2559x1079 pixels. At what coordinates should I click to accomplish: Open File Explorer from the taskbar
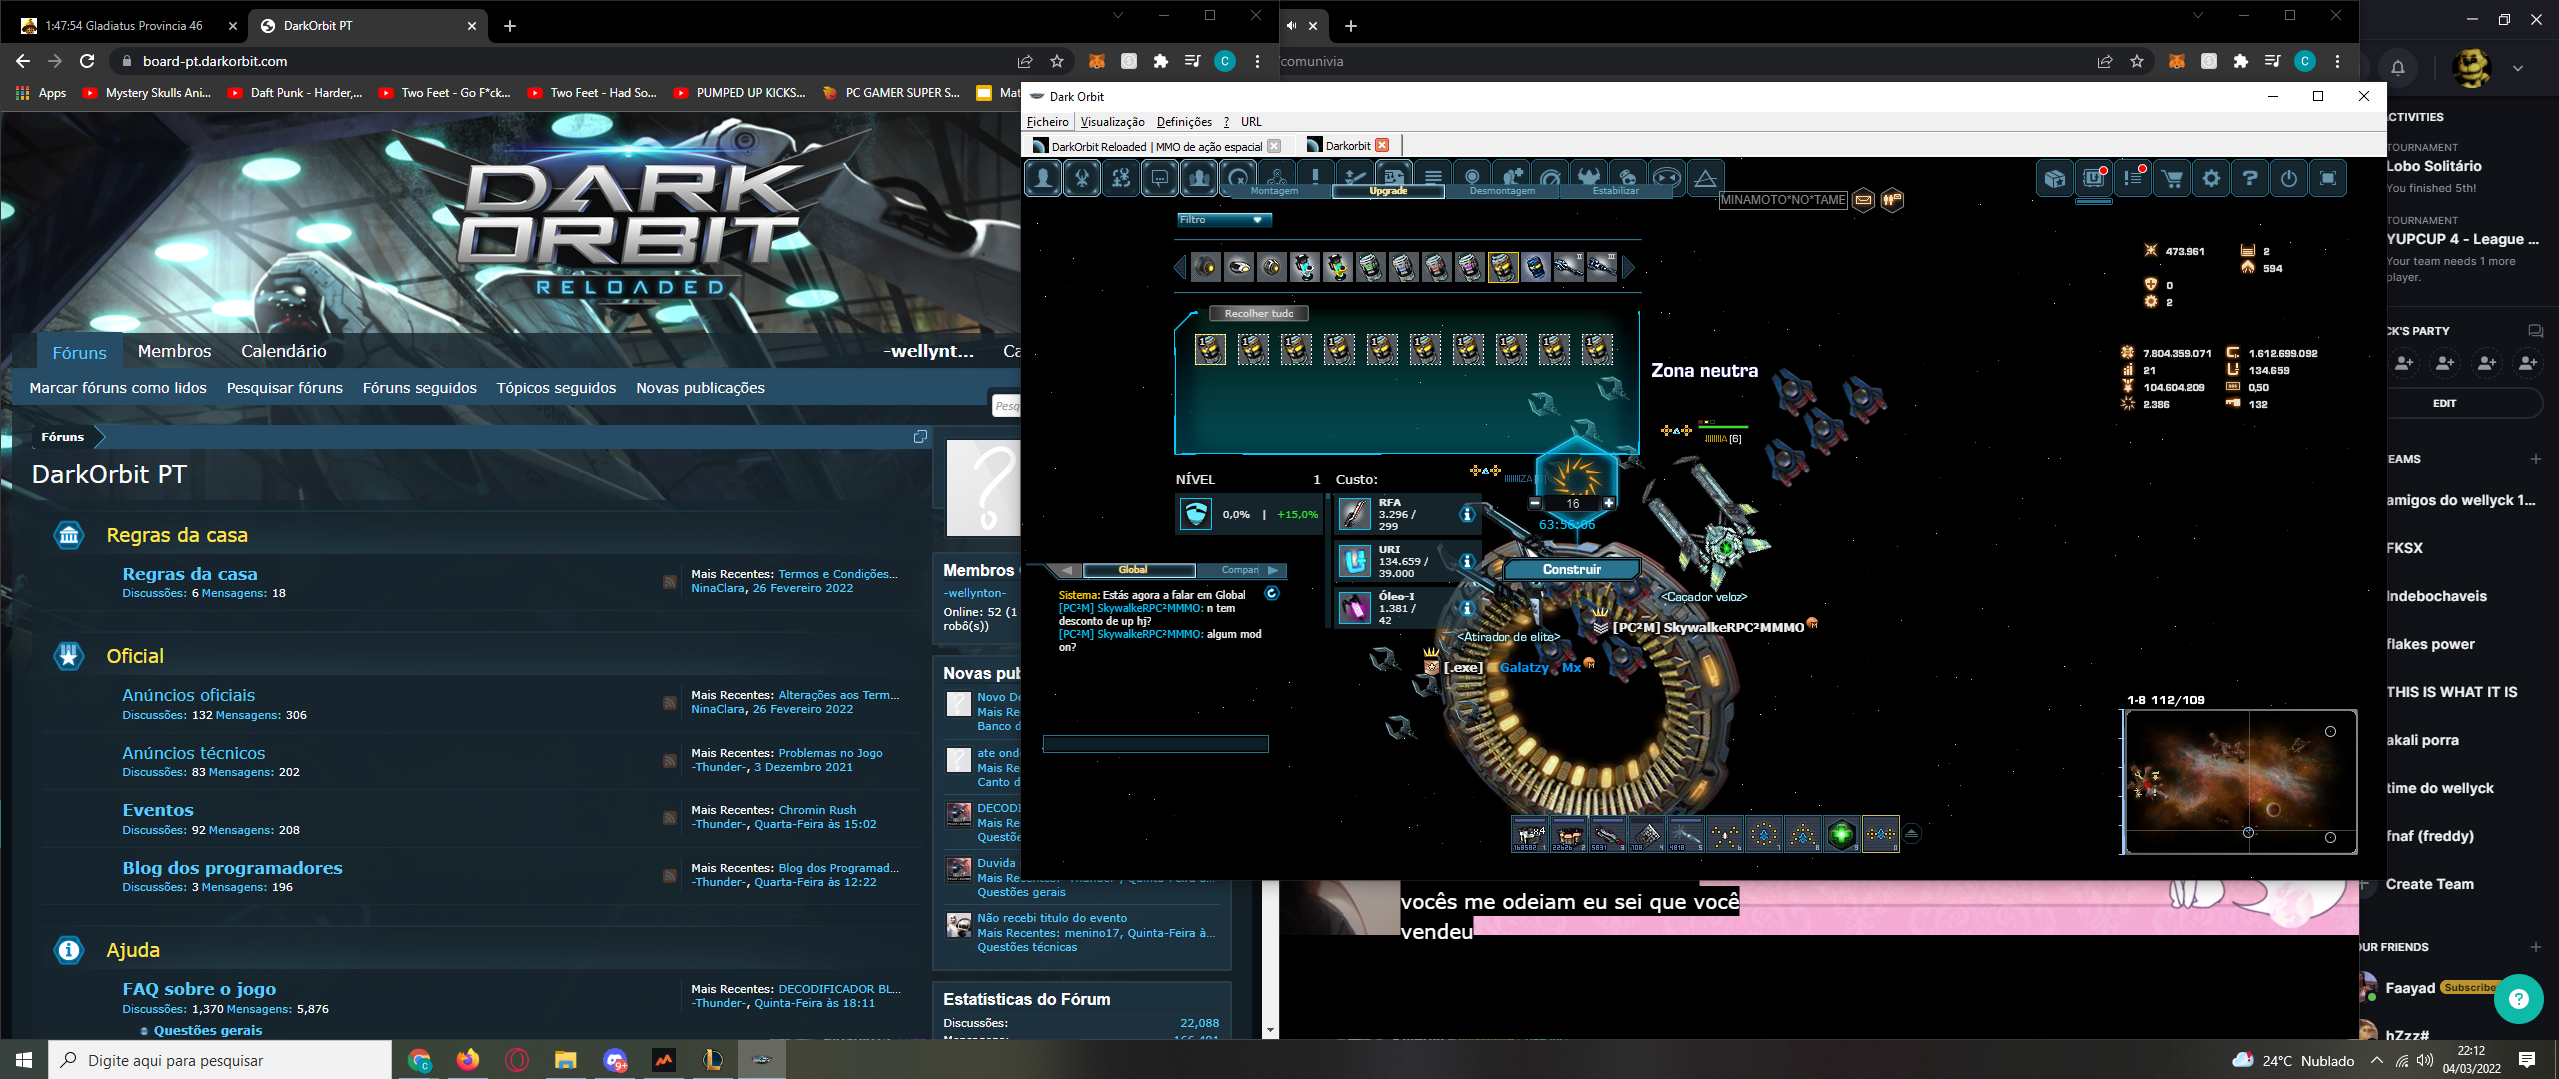566,1060
